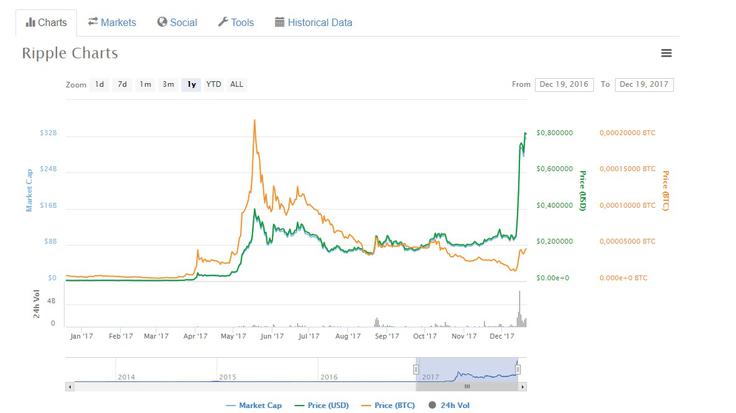Click the 0,00020000 BTC axis label
Viewport: 736px width, 413px height.
click(x=627, y=133)
